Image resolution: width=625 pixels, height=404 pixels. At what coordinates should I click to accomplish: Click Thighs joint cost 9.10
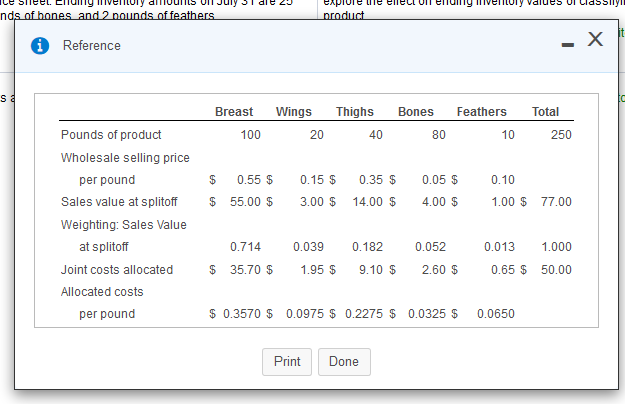coord(371,270)
